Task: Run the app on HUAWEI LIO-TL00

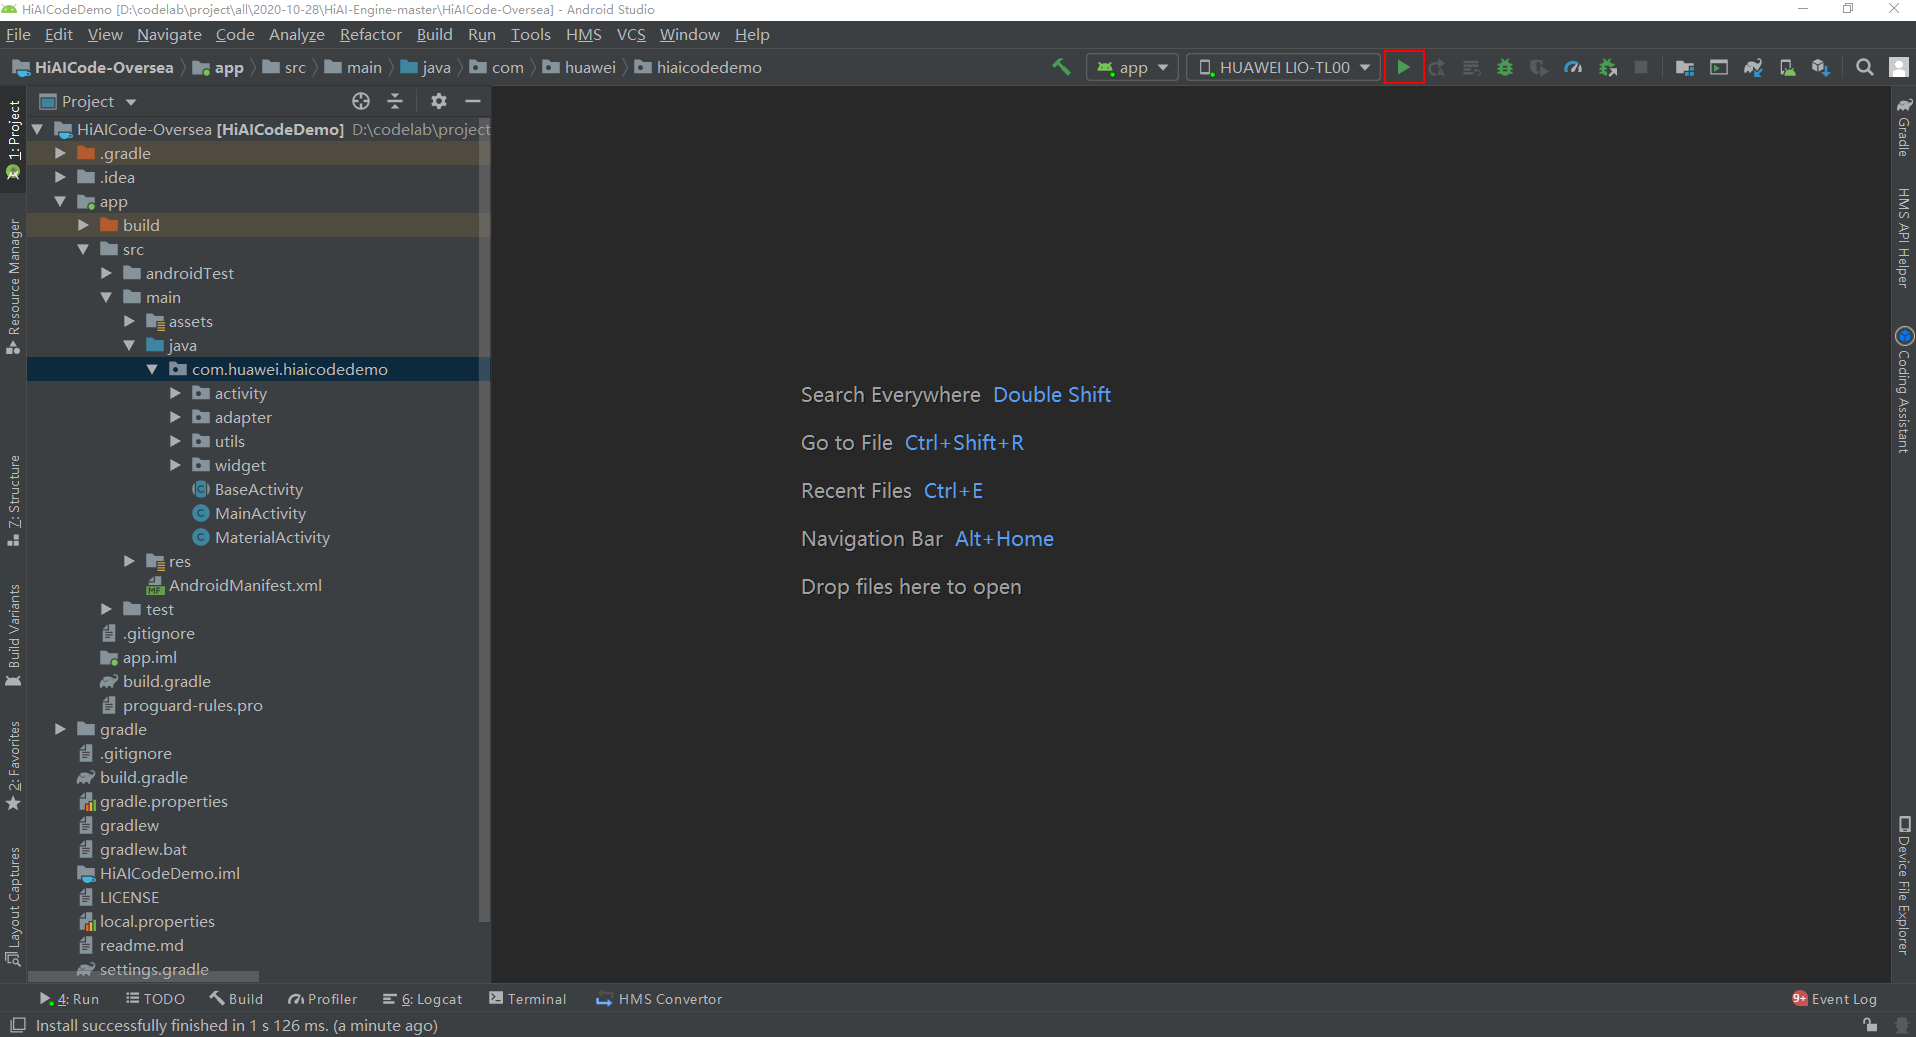Action: coord(1404,67)
